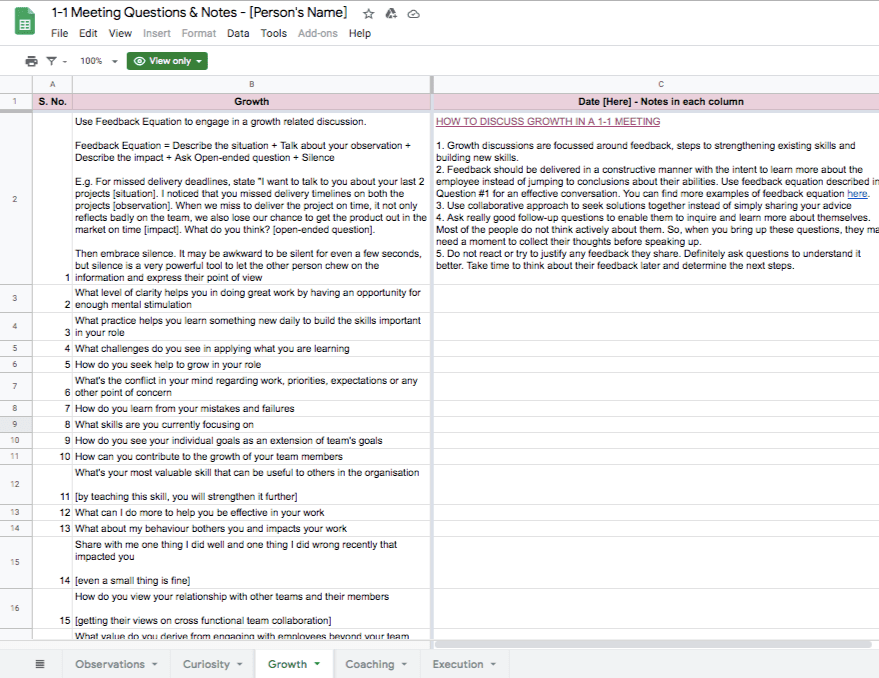Select cell 'What about my behaviour bothers you'
Viewport: 879px width, 678px height.
pos(252,528)
